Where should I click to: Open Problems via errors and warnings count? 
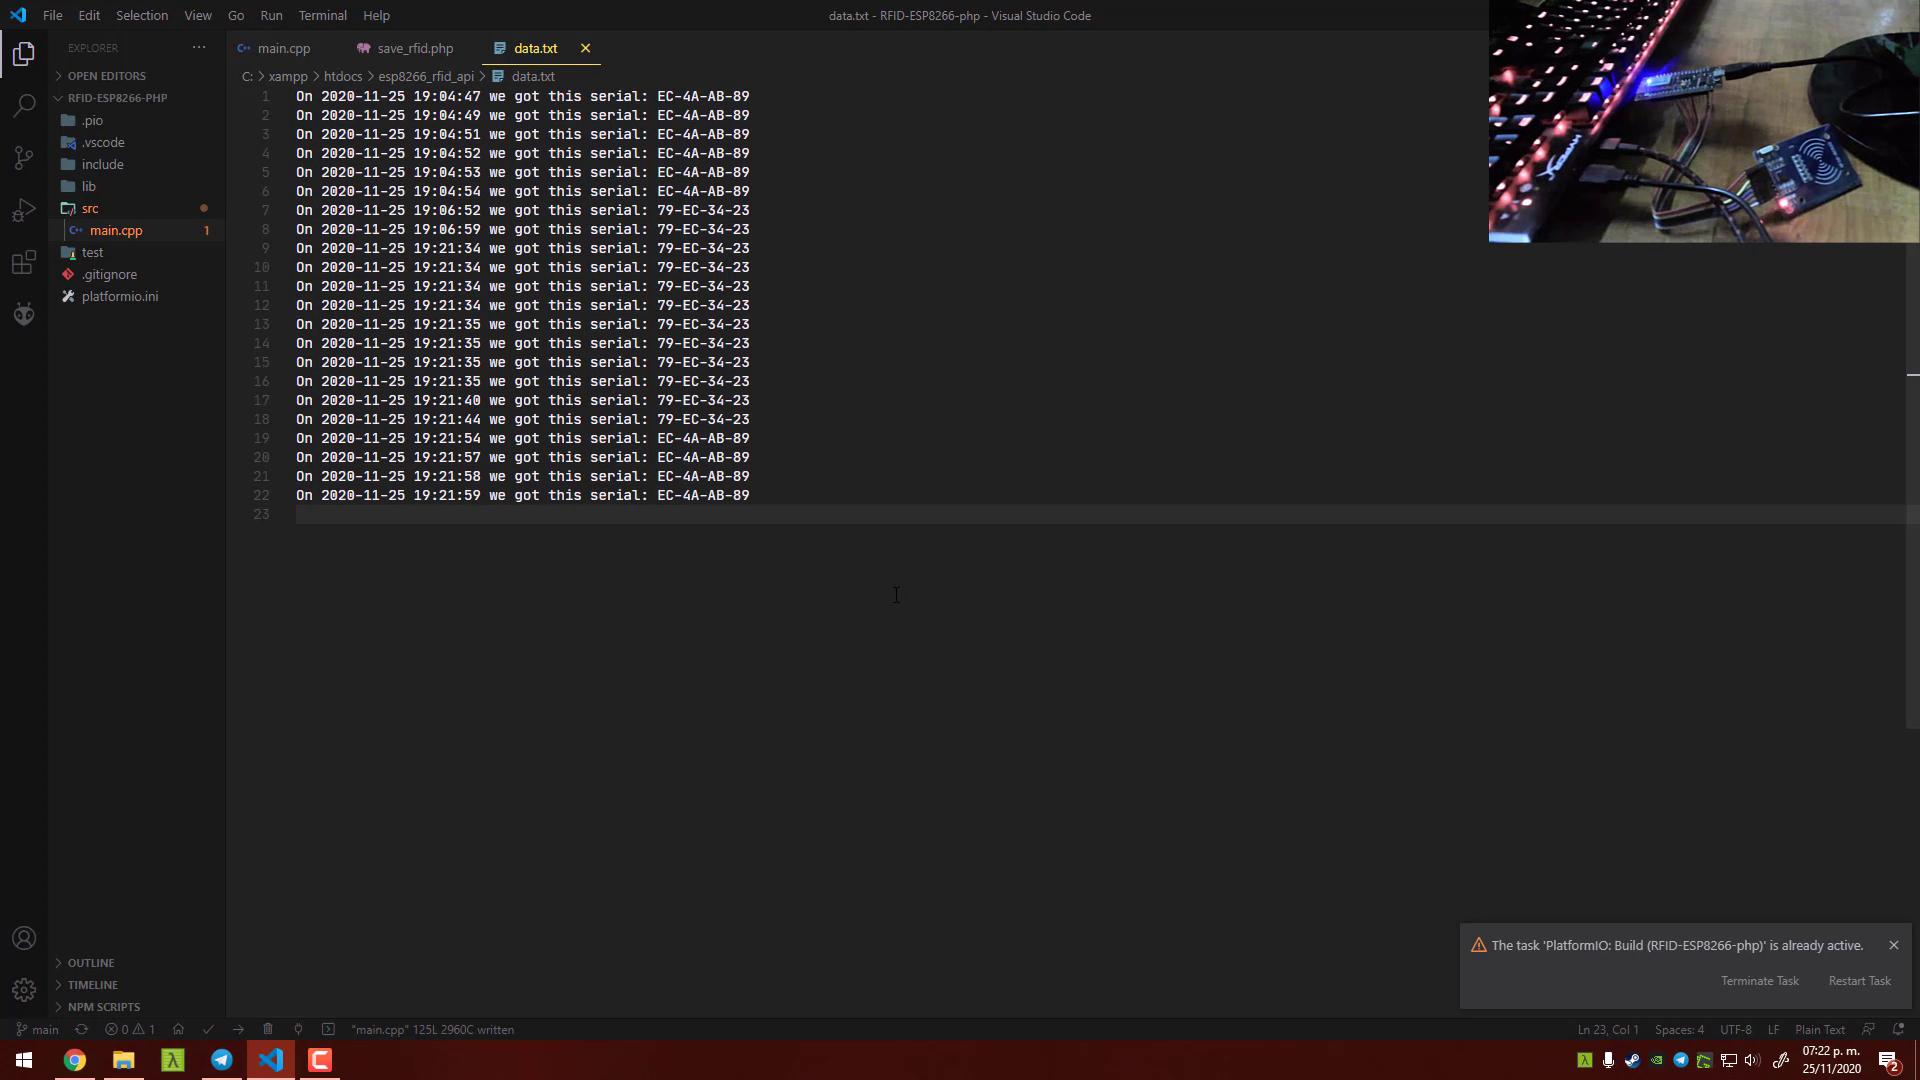pos(130,1029)
